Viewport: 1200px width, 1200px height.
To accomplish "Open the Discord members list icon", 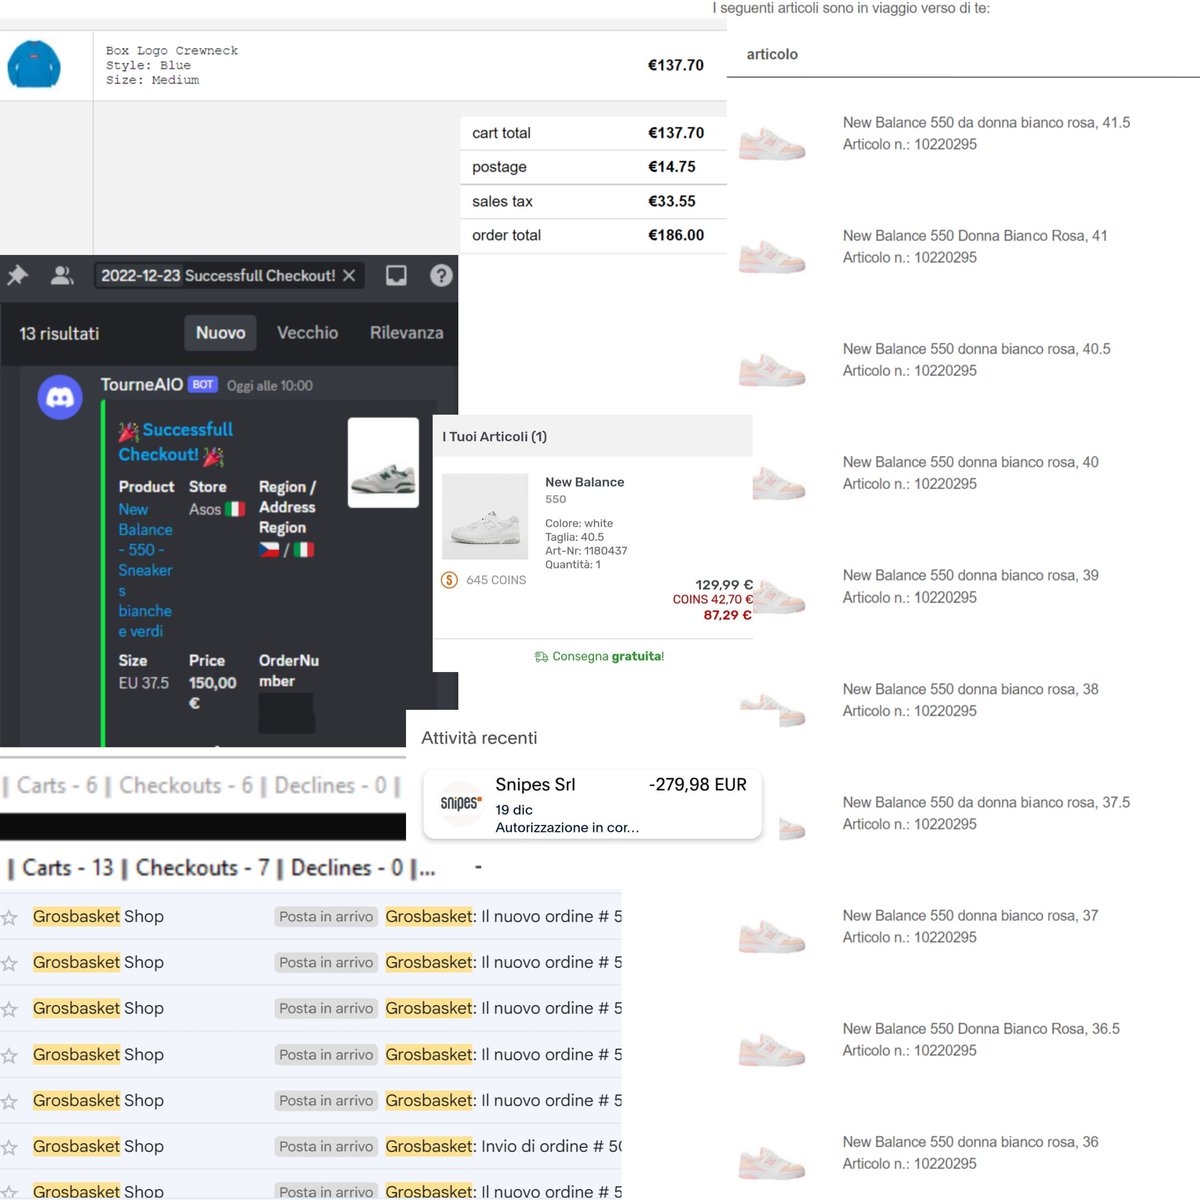I will (x=62, y=275).
